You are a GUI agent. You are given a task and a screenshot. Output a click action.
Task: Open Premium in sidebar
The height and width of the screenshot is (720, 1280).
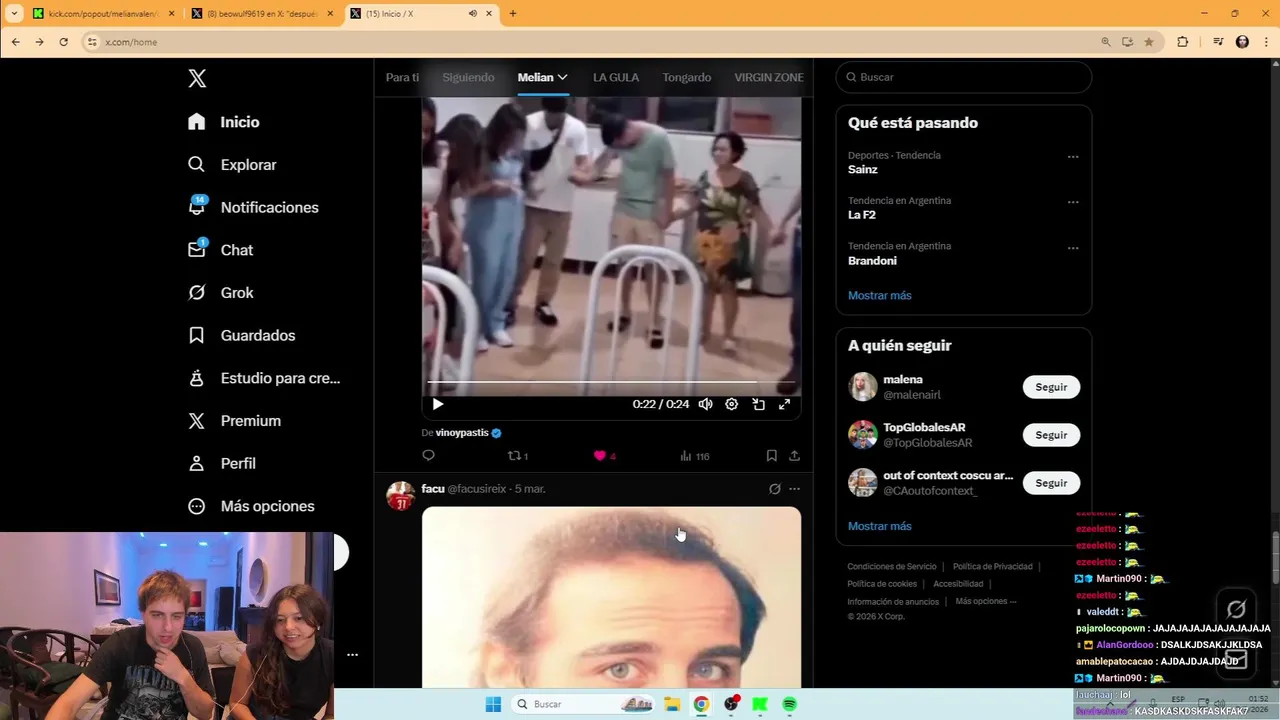235,421
